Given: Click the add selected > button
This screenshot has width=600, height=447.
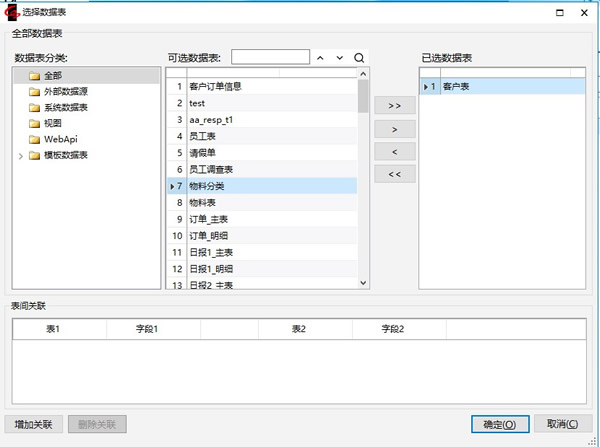Looking at the screenshot, I should pyautogui.click(x=394, y=129).
